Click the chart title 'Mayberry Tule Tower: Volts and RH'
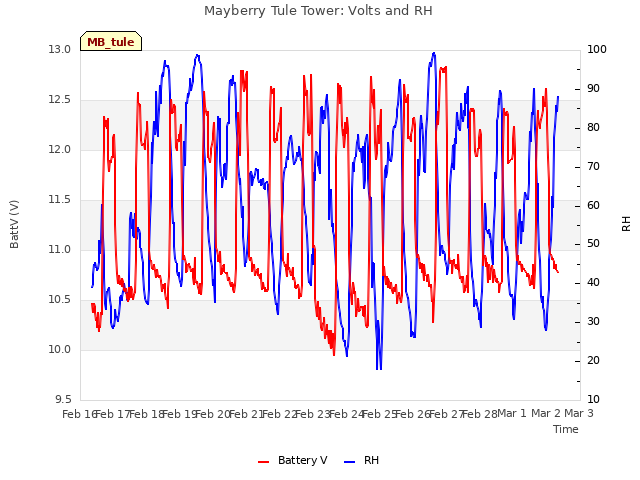The height and width of the screenshot is (480, 640). click(x=318, y=11)
